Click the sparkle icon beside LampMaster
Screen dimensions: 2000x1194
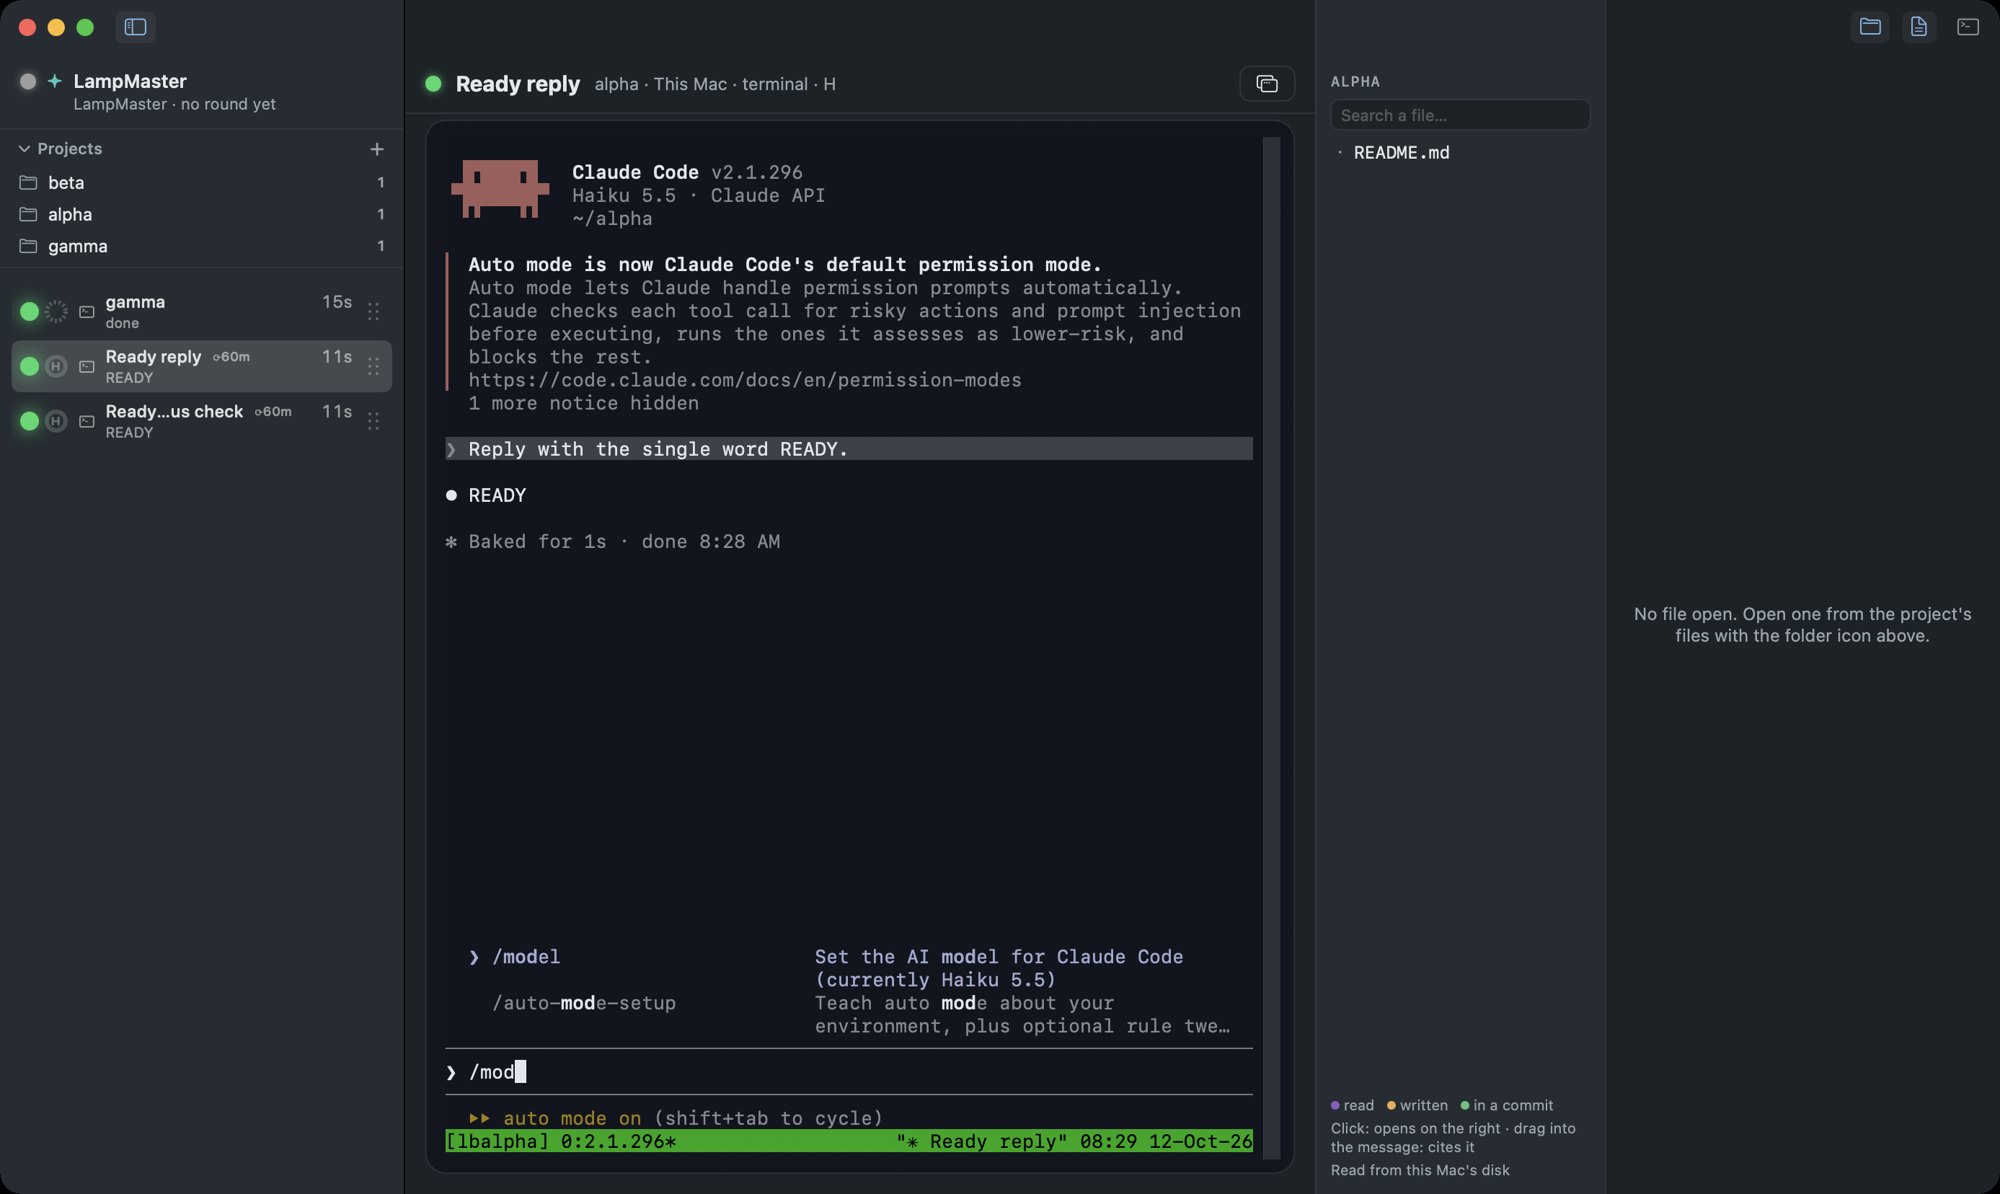pyautogui.click(x=55, y=81)
